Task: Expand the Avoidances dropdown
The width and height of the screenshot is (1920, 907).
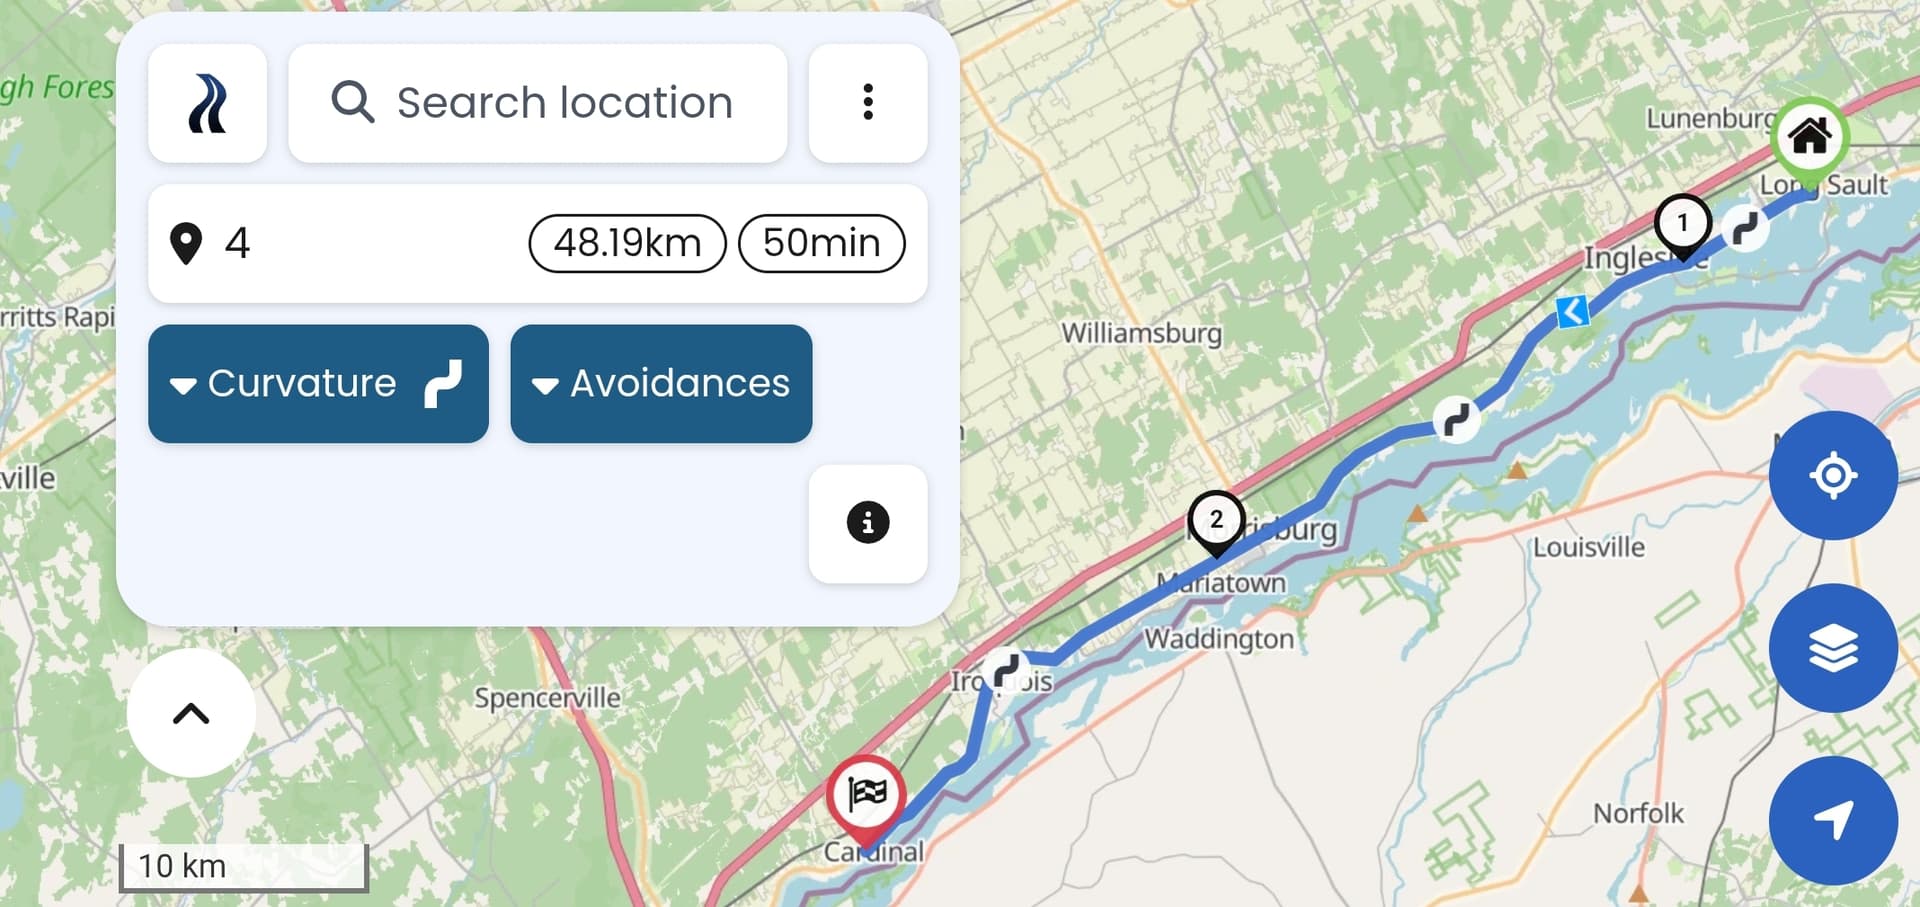Action: (x=661, y=384)
